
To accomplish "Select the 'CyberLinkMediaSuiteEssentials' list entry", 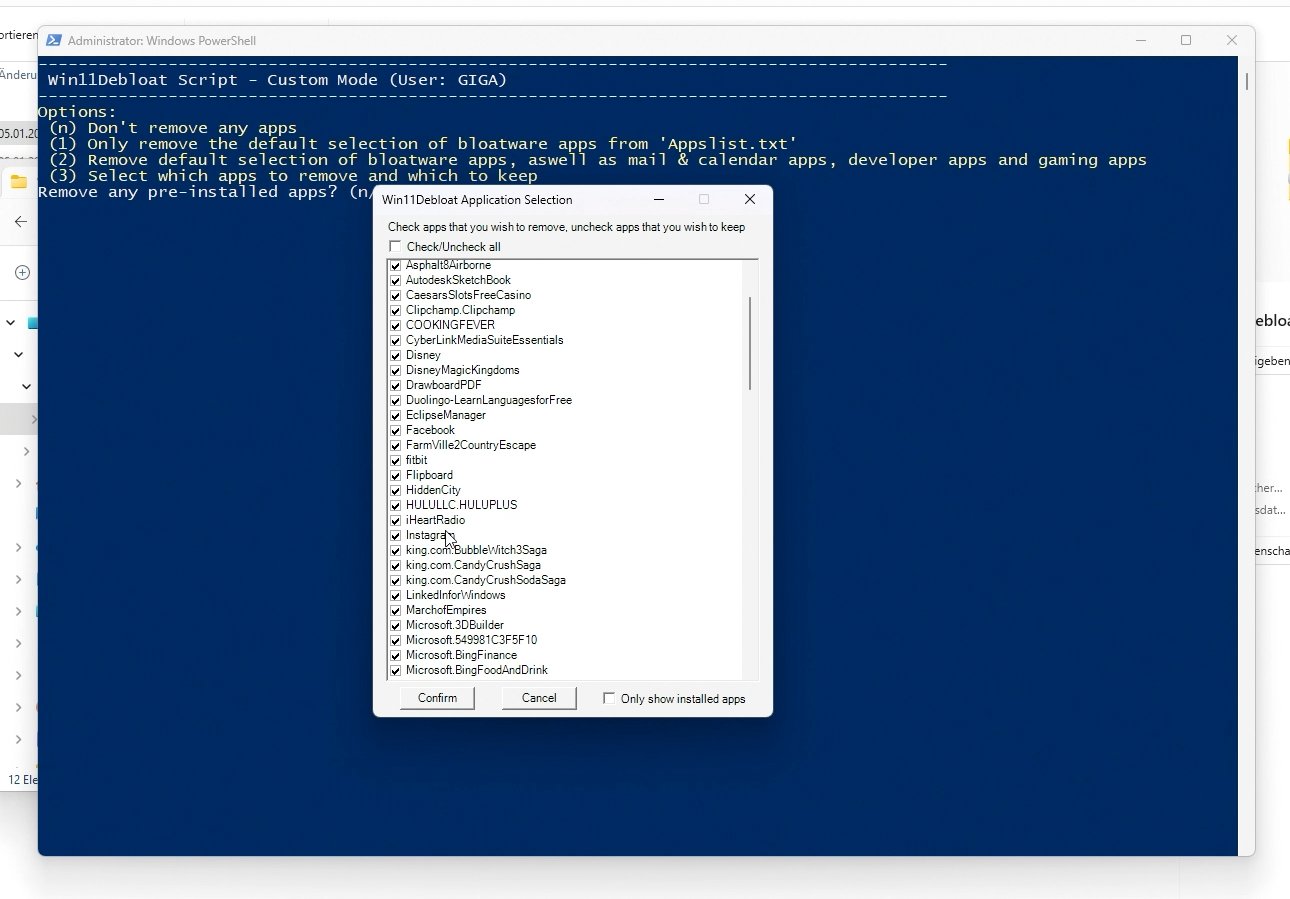I will pos(485,340).
